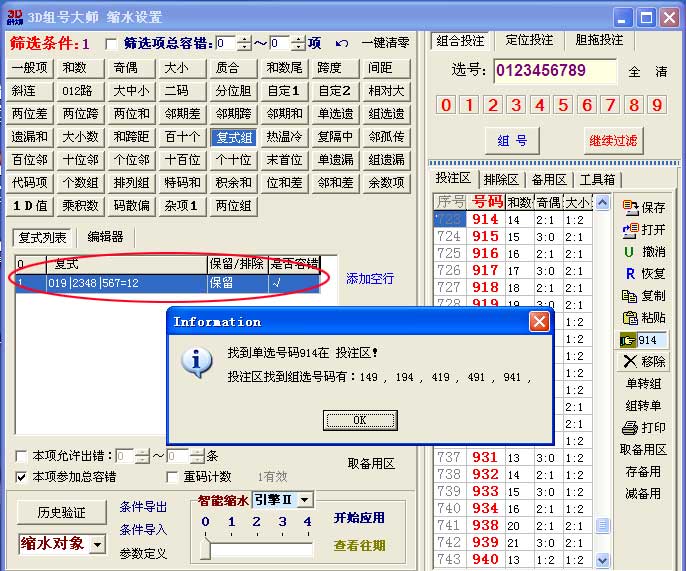Print the list with the 打印 icon
This screenshot has height=571, width=686.
644,428
